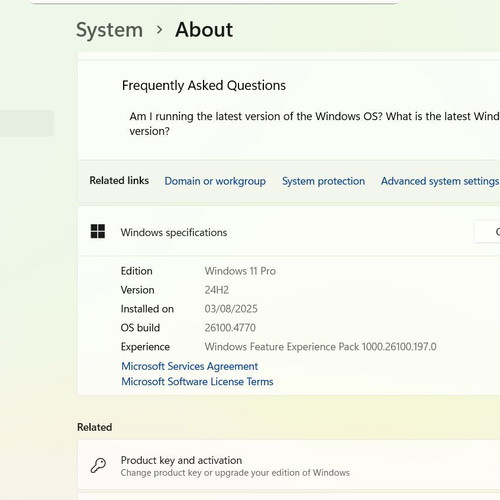Click the key icon for product activation

(x=98, y=465)
